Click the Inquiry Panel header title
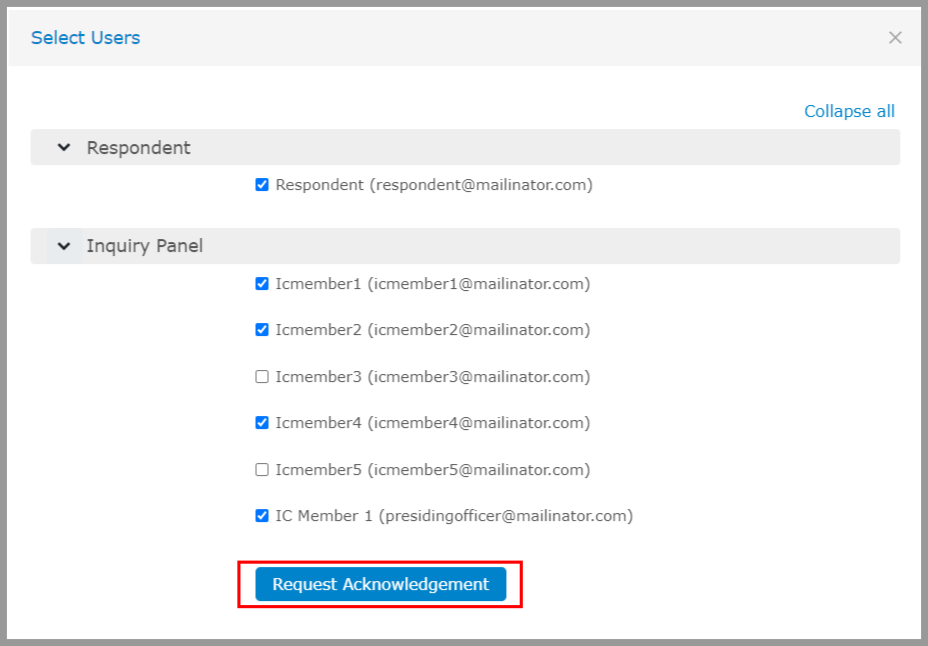 point(144,246)
